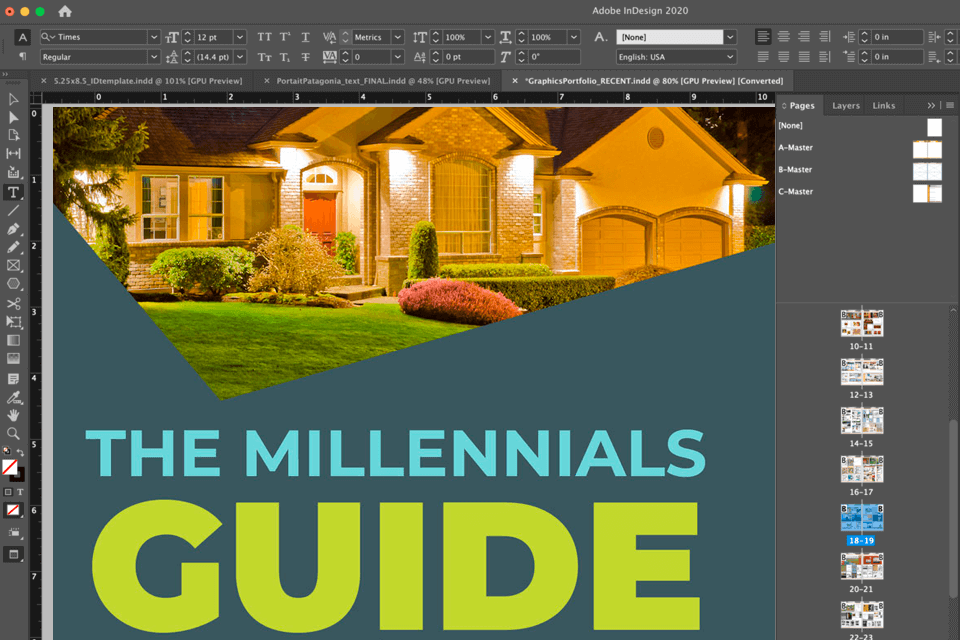Select the Pen tool
Image resolution: width=960 pixels, height=640 pixels.
tap(13, 229)
